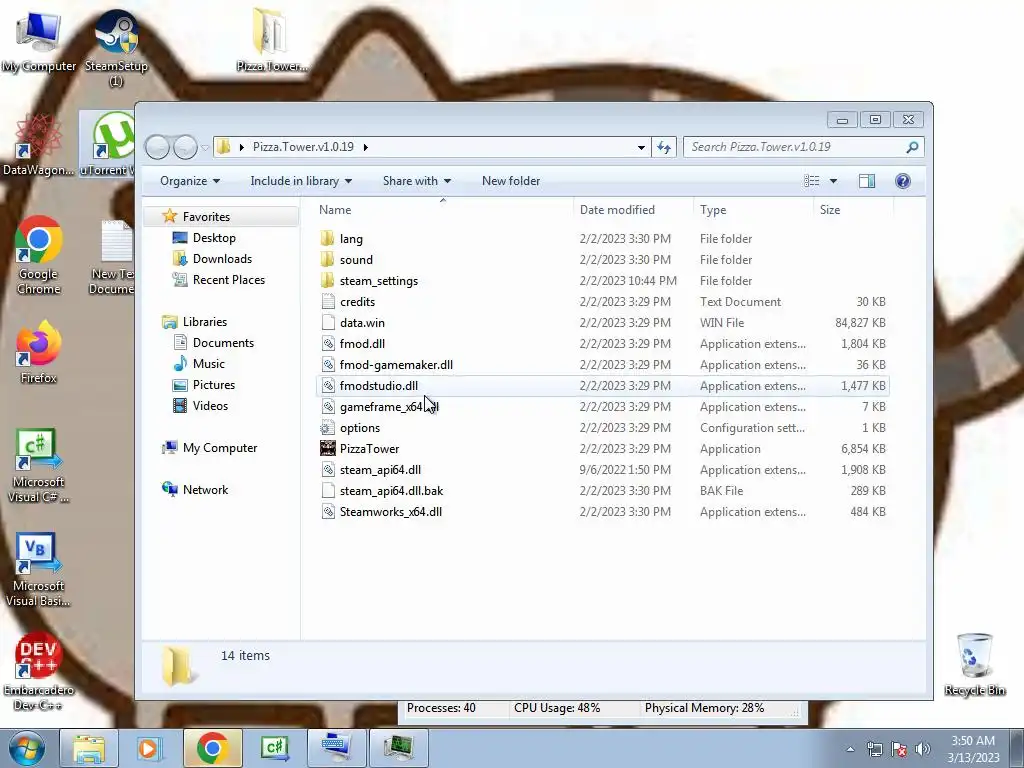
Task: Show the preview pane icon
Action: coord(867,181)
